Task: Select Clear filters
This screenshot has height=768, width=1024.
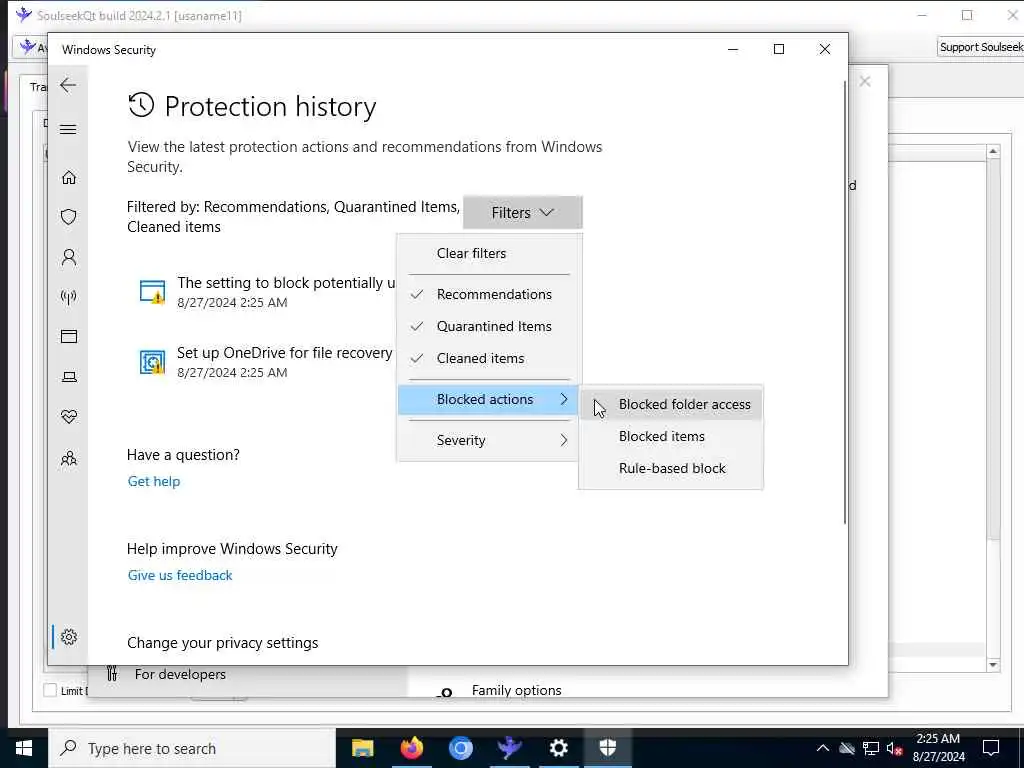Action: click(x=488, y=253)
